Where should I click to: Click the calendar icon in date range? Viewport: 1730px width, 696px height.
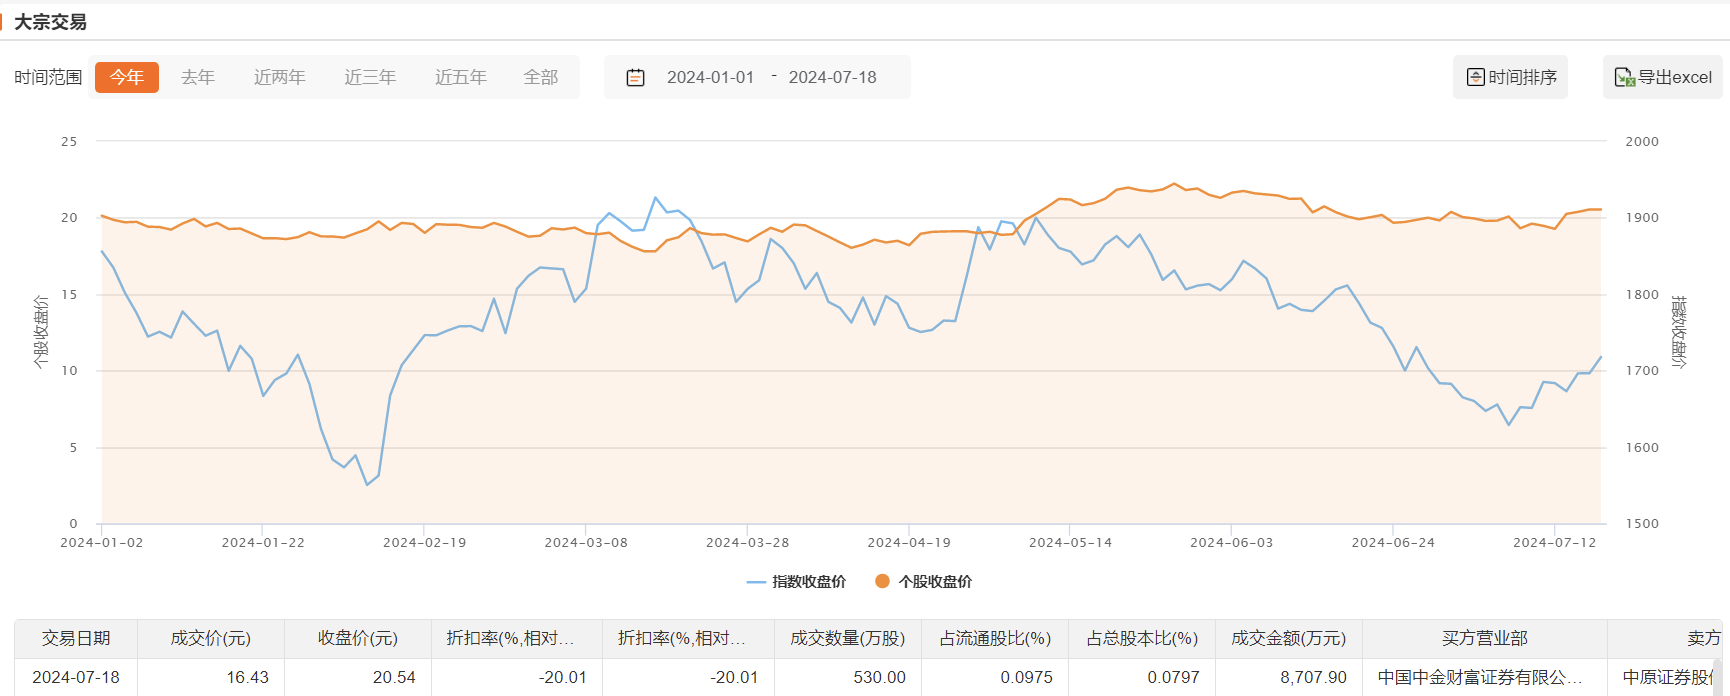(635, 78)
